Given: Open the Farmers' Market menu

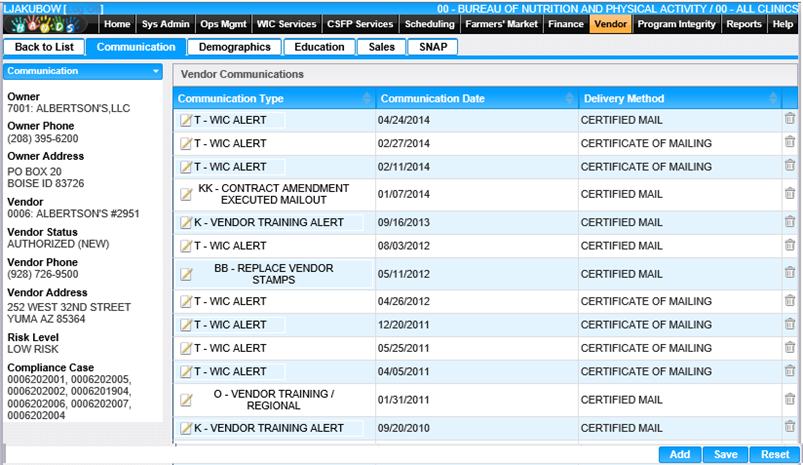Looking at the screenshot, I should tap(501, 24).
